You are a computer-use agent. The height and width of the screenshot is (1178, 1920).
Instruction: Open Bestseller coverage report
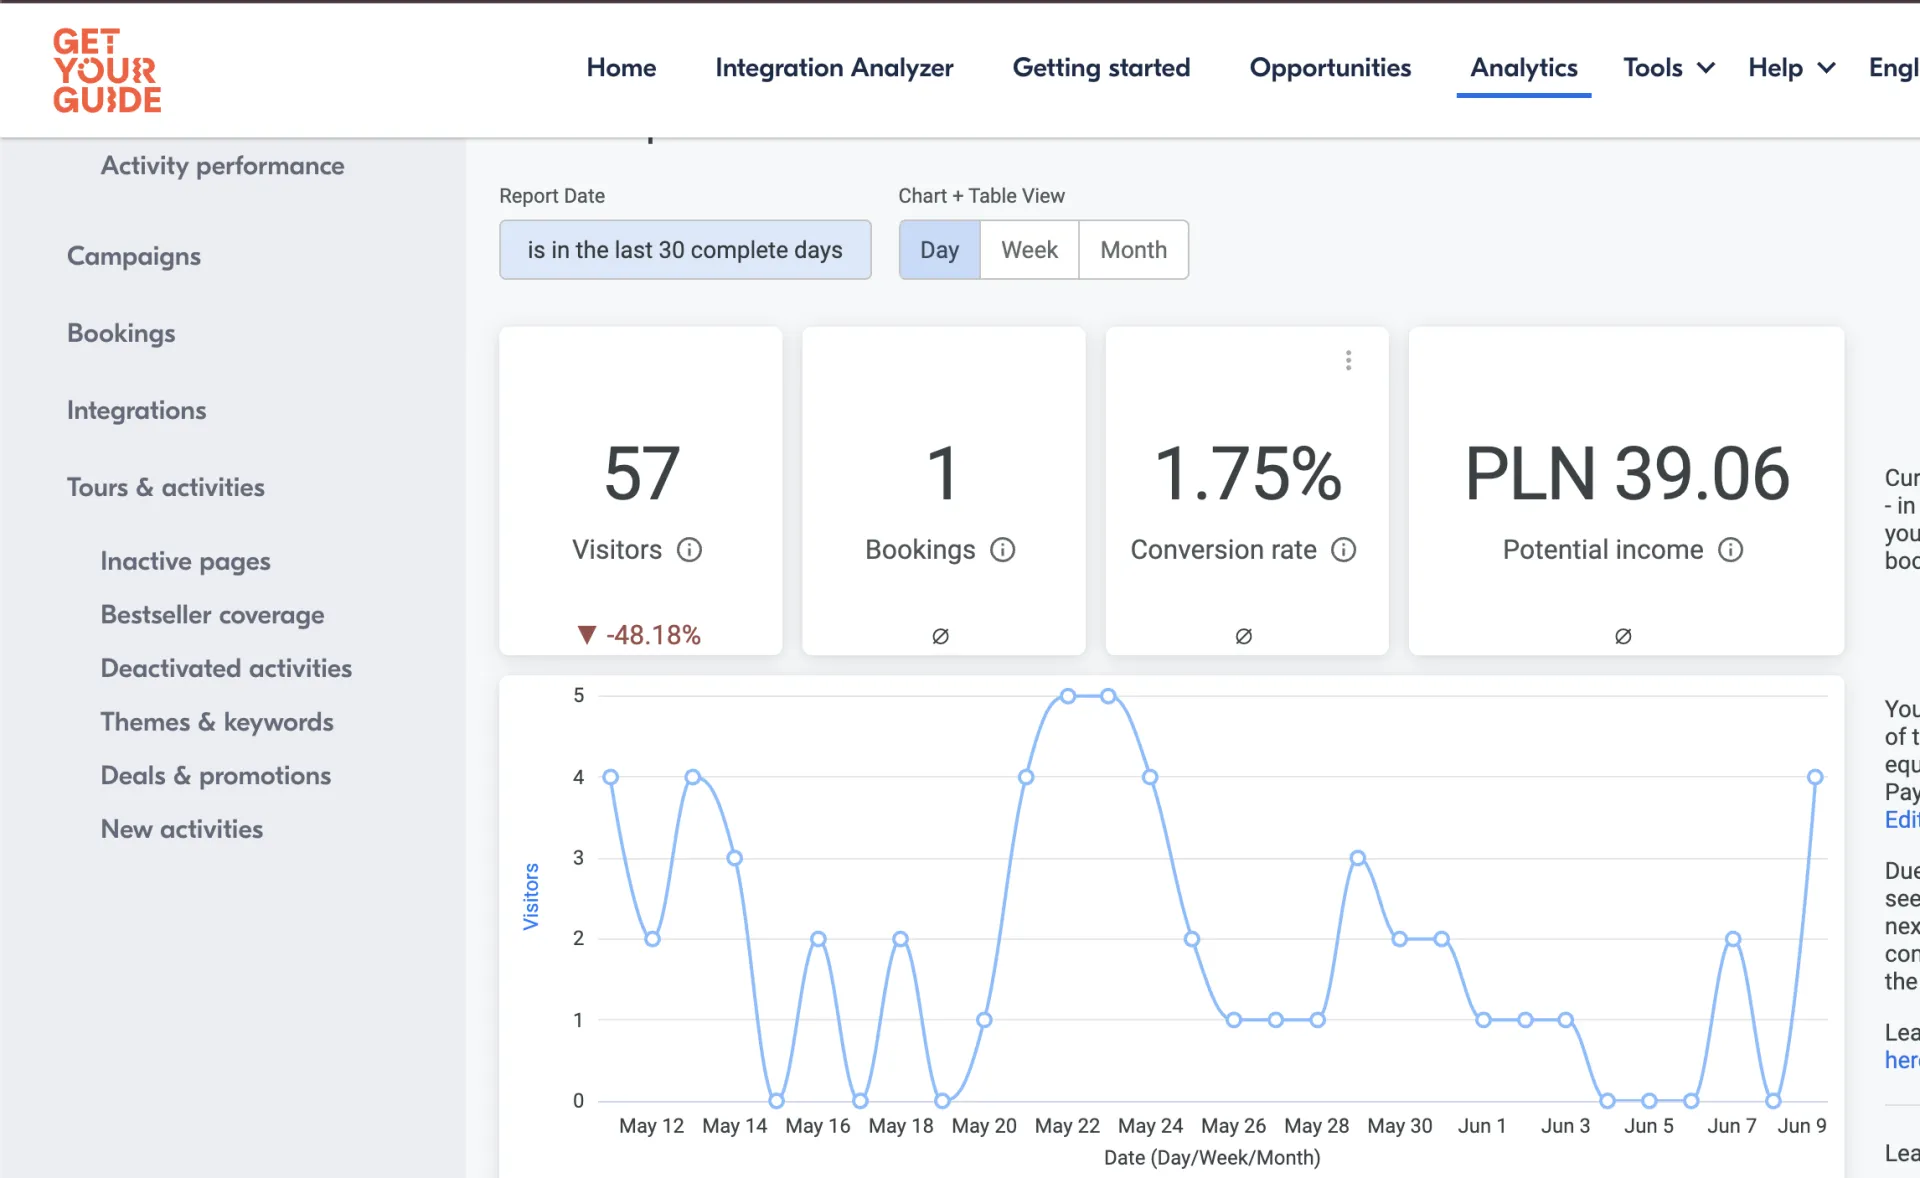tap(212, 615)
